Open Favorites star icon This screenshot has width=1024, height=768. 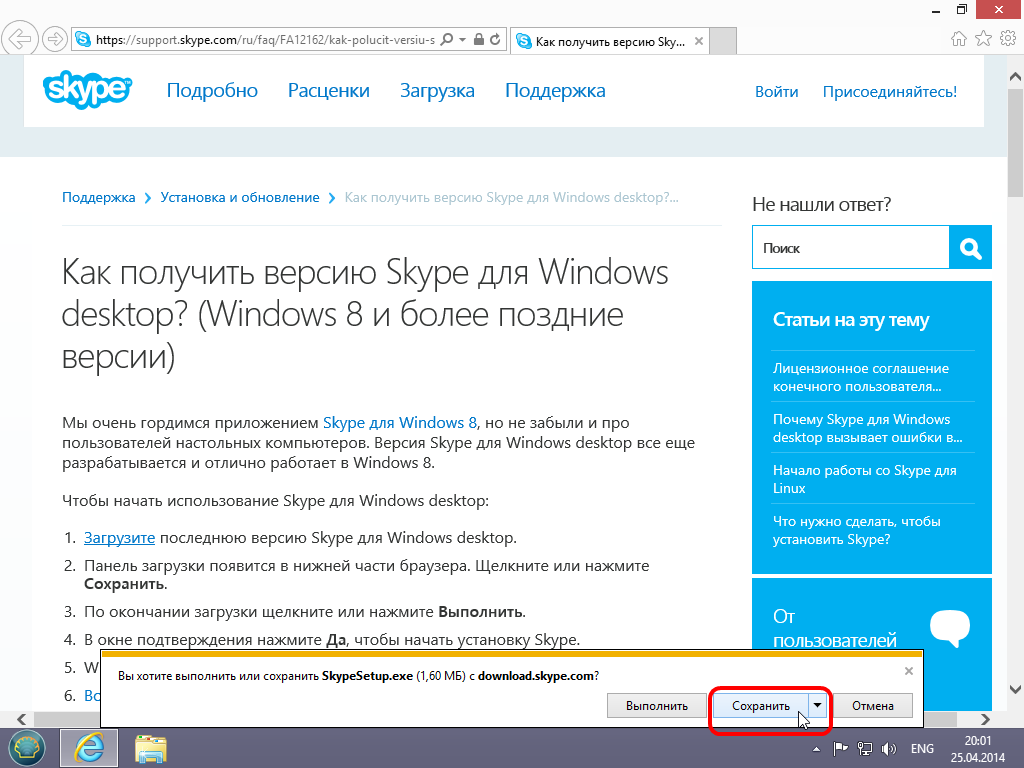984,39
